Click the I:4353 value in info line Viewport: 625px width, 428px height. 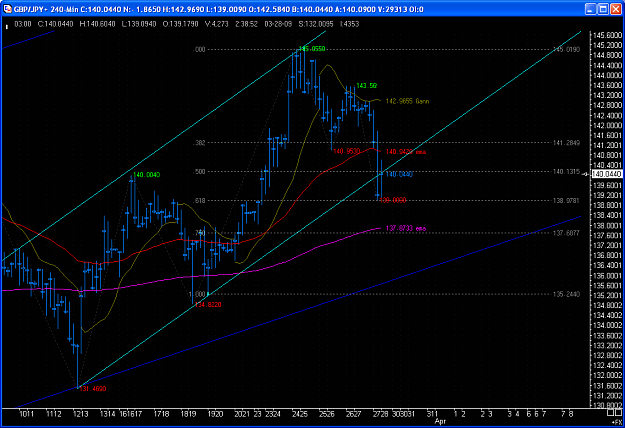point(350,24)
